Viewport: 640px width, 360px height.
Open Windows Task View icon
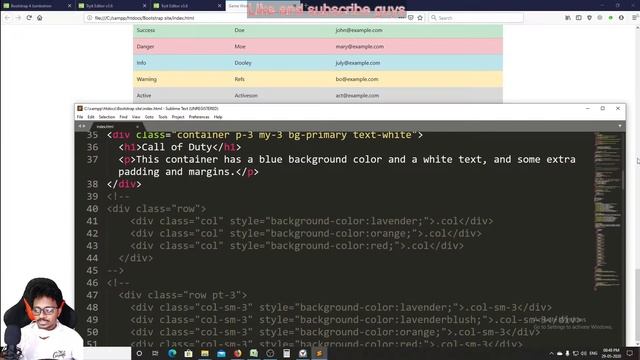coord(155,353)
